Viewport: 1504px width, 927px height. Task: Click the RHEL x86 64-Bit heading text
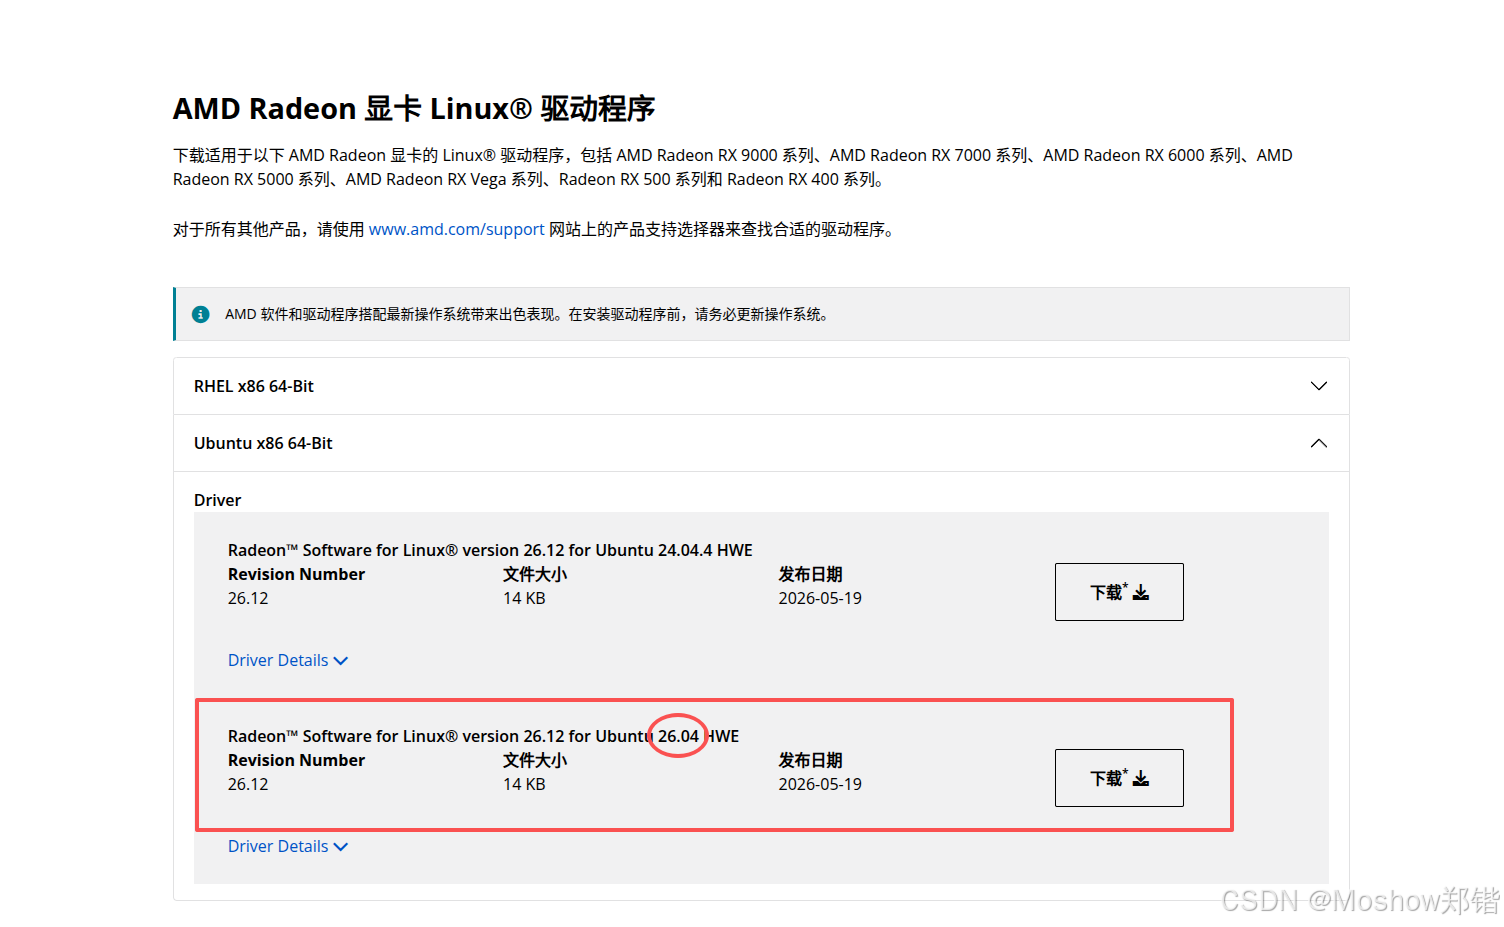tap(254, 386)
